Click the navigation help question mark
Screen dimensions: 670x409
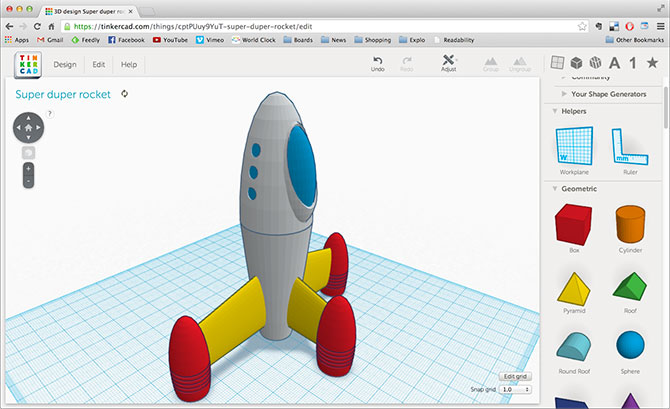50,114
